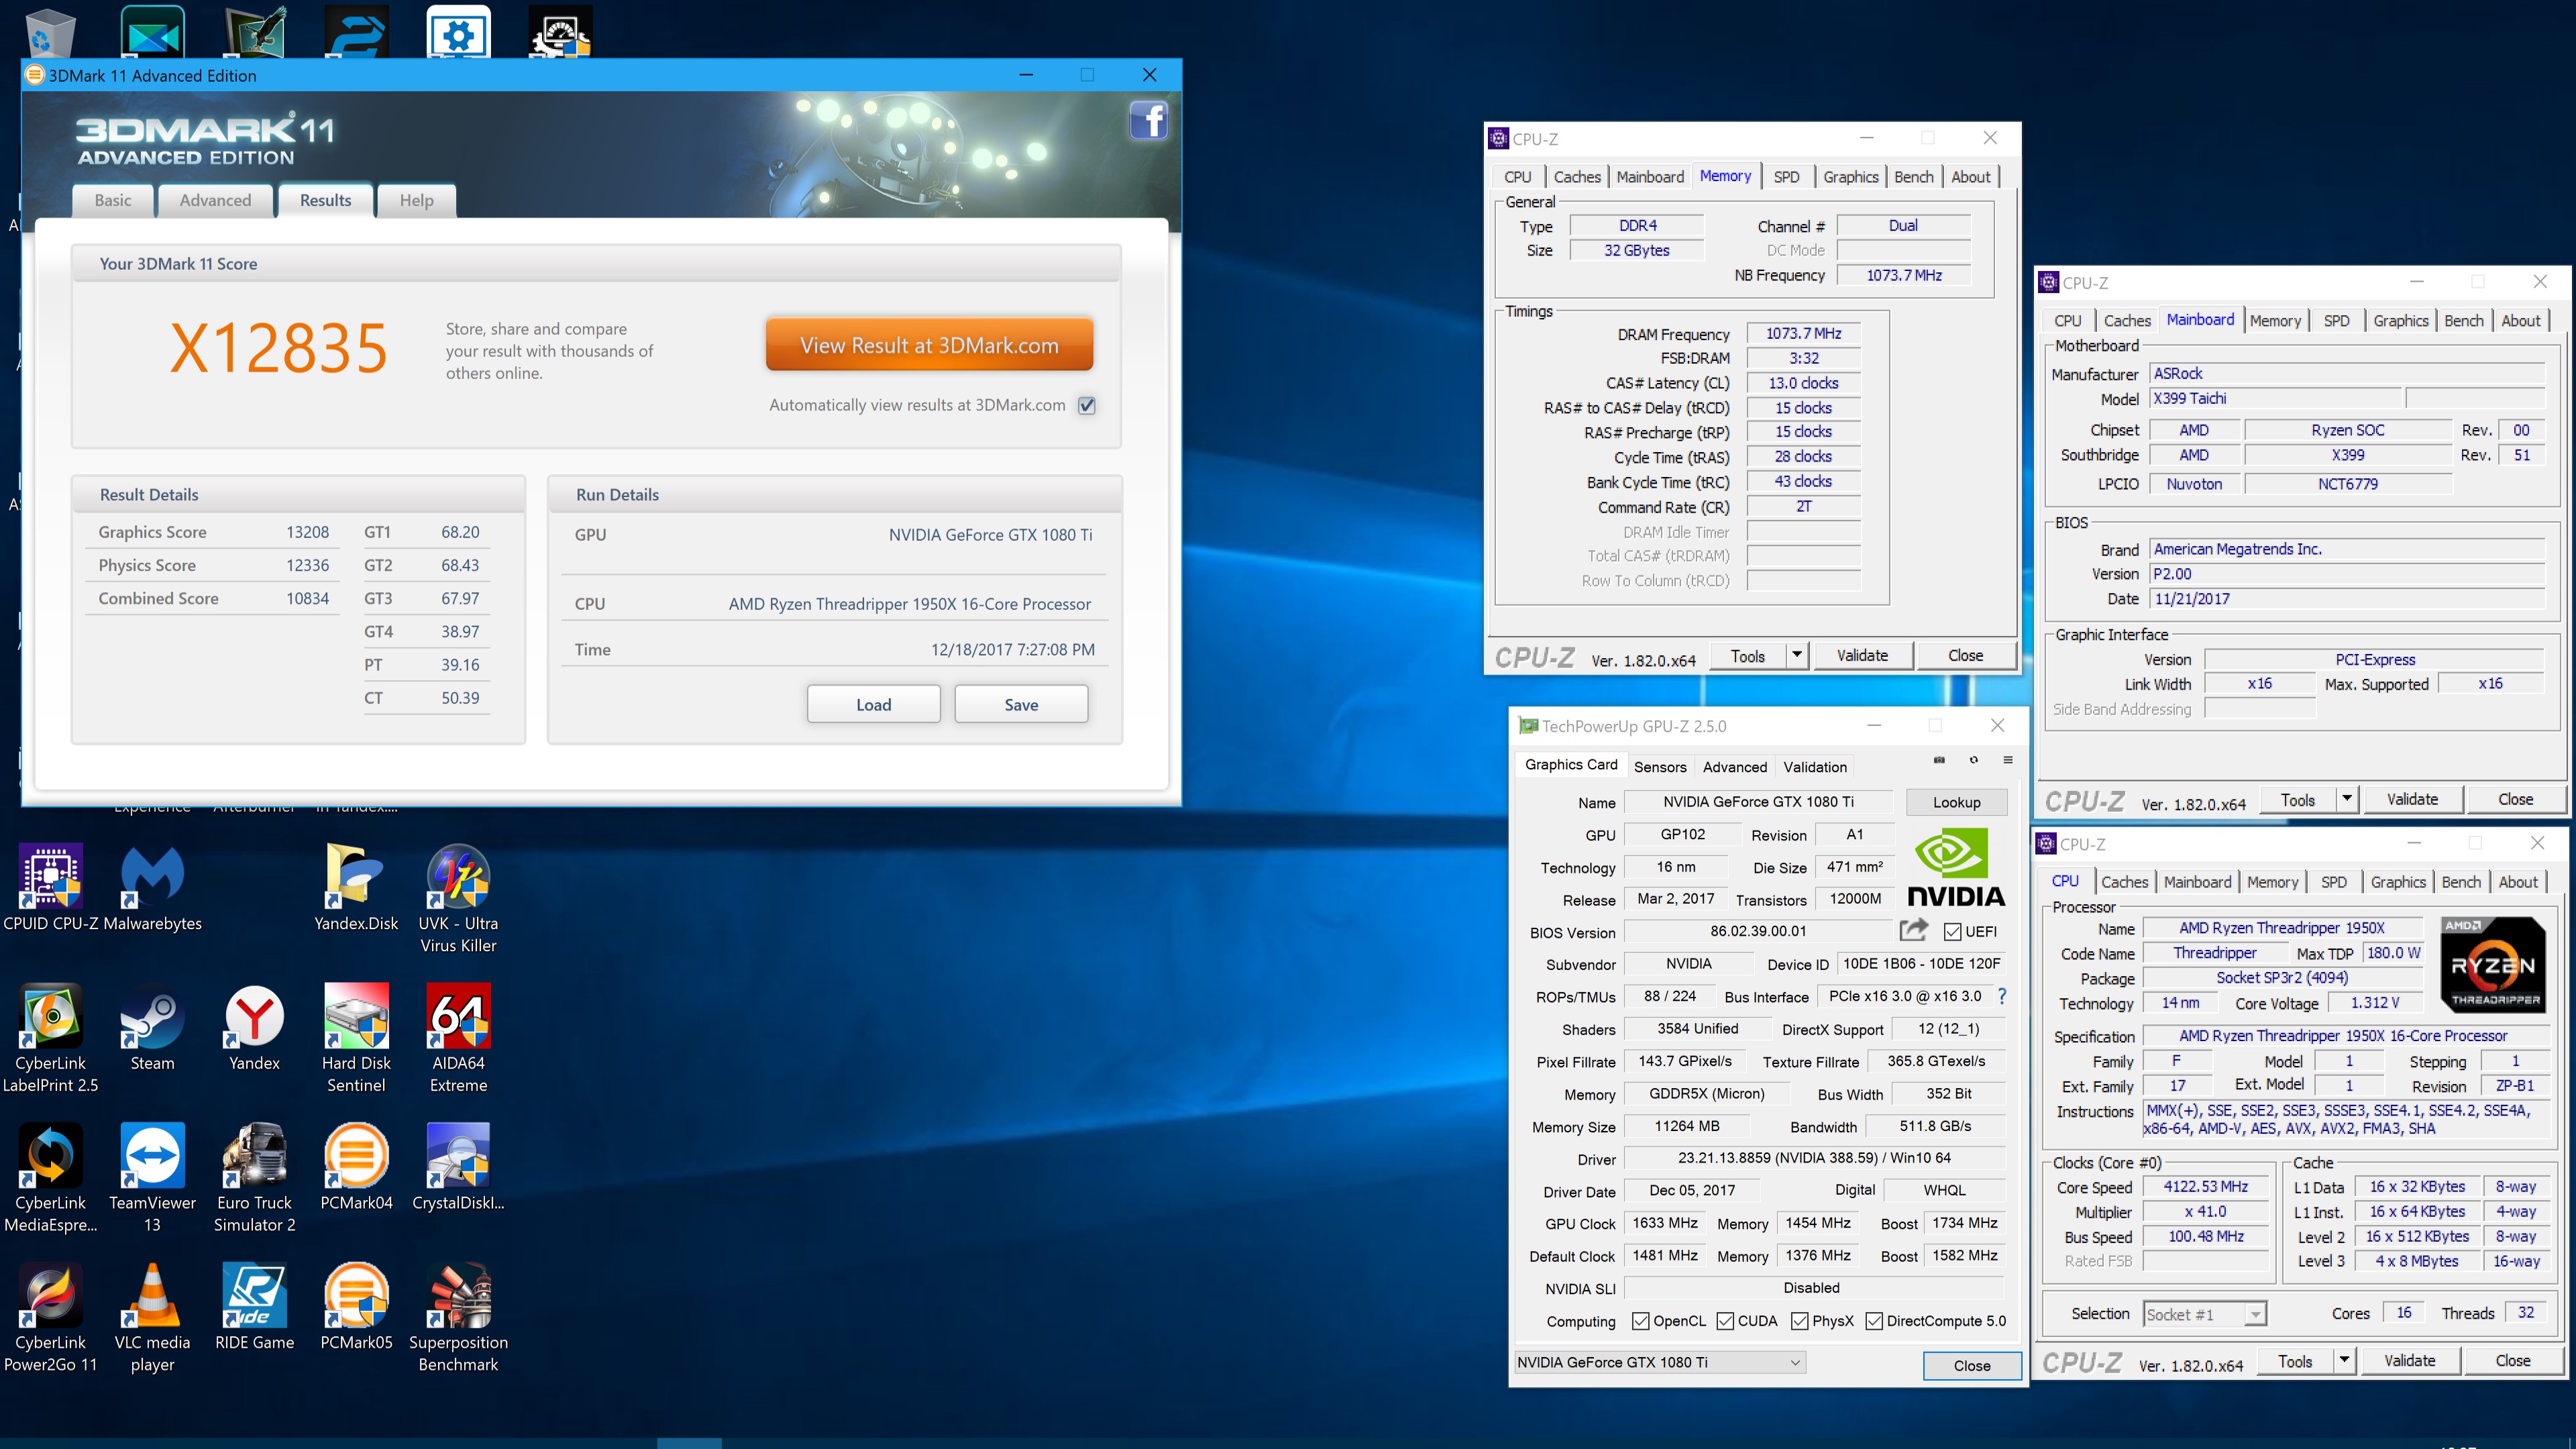
Task: Switch to the Basic tab in 3DMark 11
Action: (x=113, y=200)
